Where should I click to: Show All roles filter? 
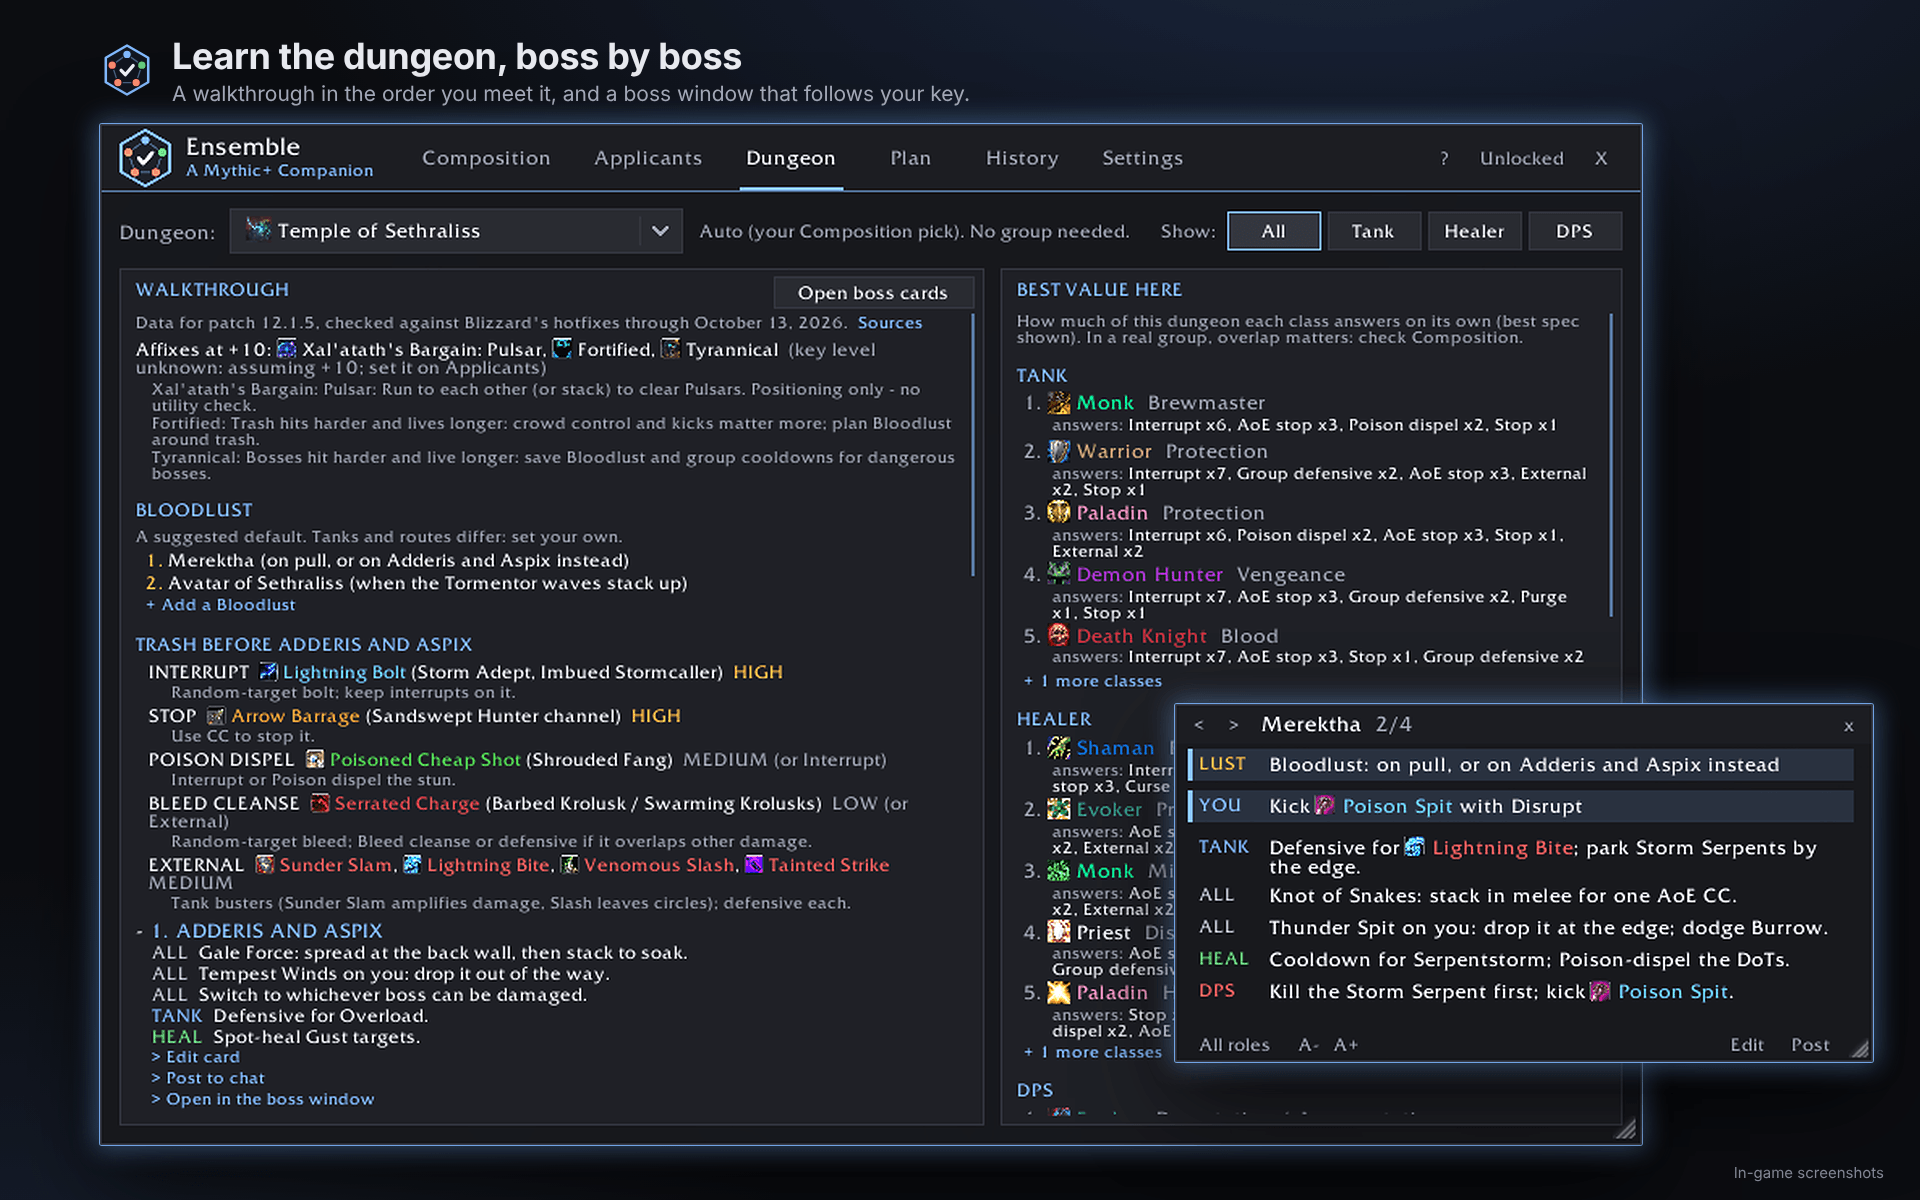1273,231
